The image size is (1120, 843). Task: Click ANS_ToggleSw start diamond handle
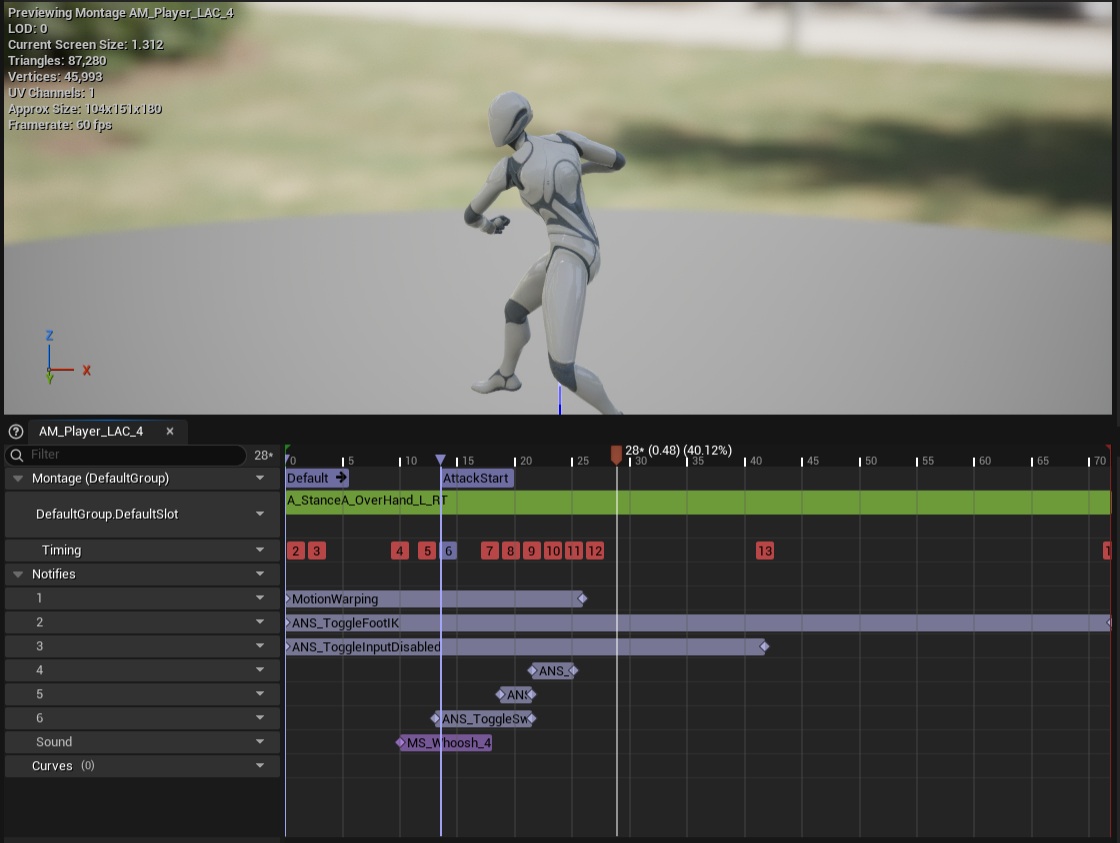pos(436,719)
